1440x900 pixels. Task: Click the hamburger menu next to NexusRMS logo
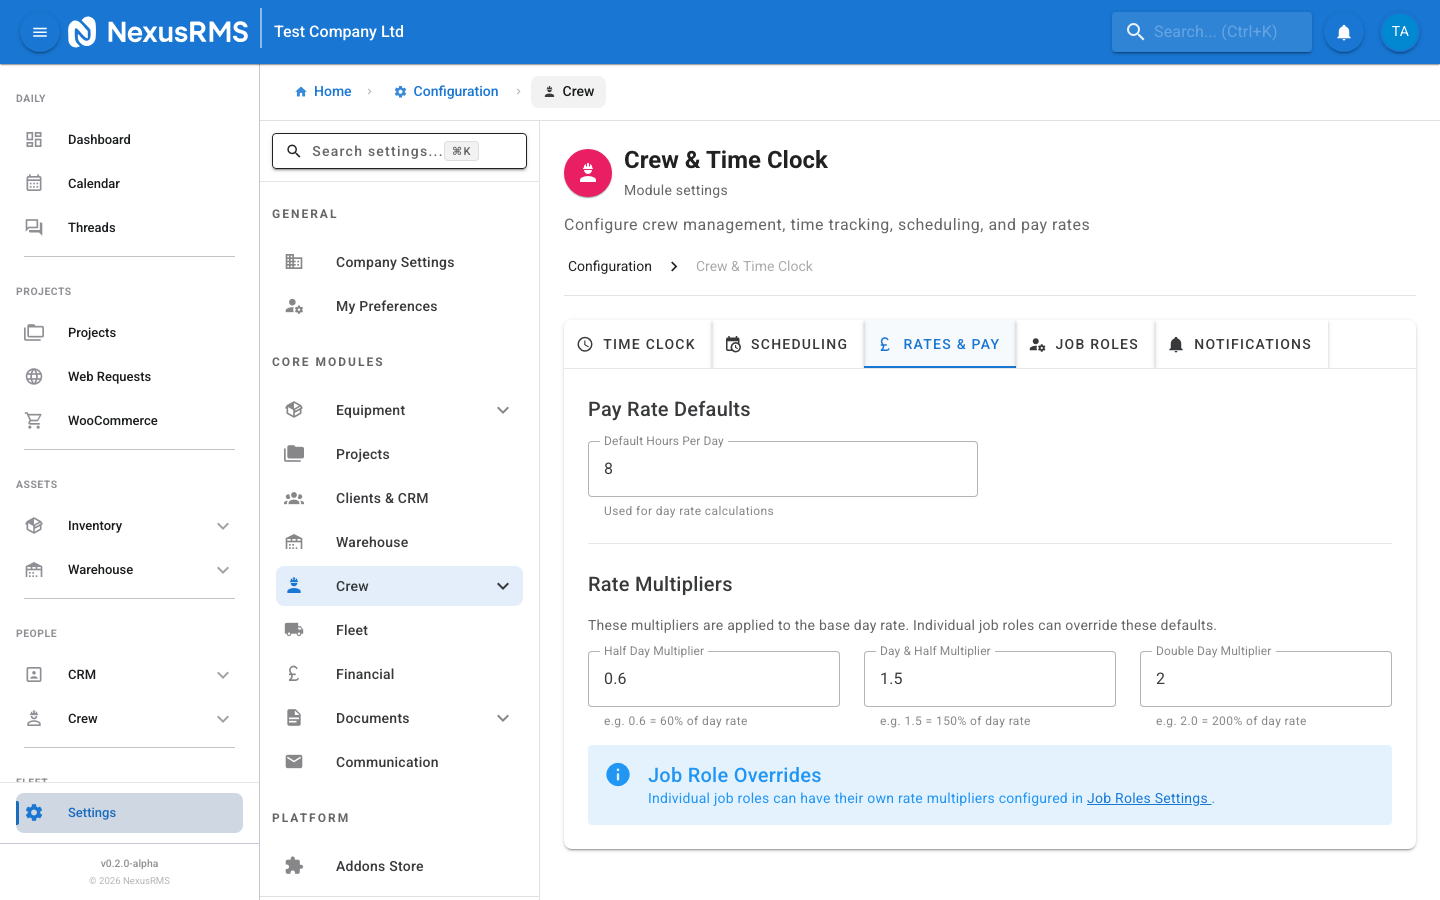click(x=39, y=31)
